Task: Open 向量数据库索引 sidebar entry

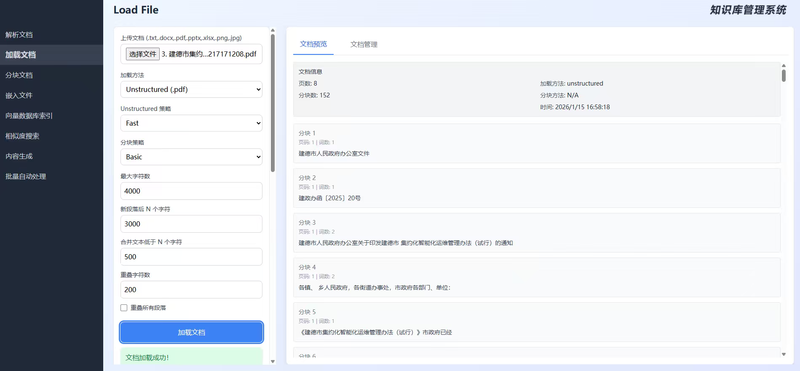Action: point(29,116)
